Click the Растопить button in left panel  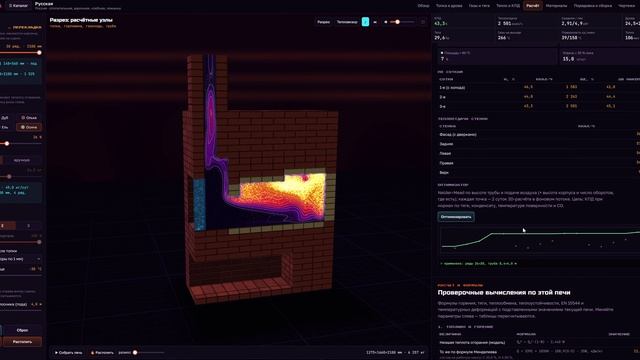(22, 342)
